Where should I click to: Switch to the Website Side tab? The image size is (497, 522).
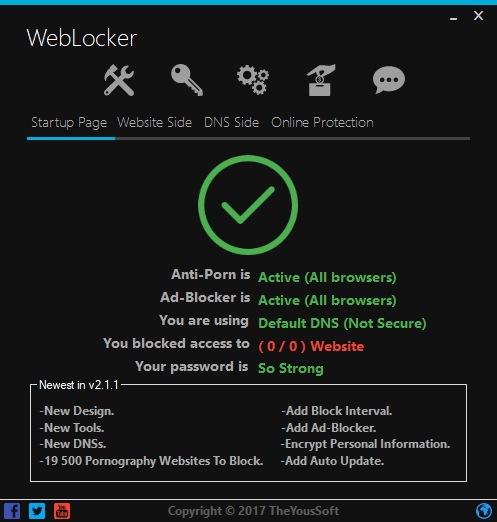pyautogui.click(x=154, y=123)
